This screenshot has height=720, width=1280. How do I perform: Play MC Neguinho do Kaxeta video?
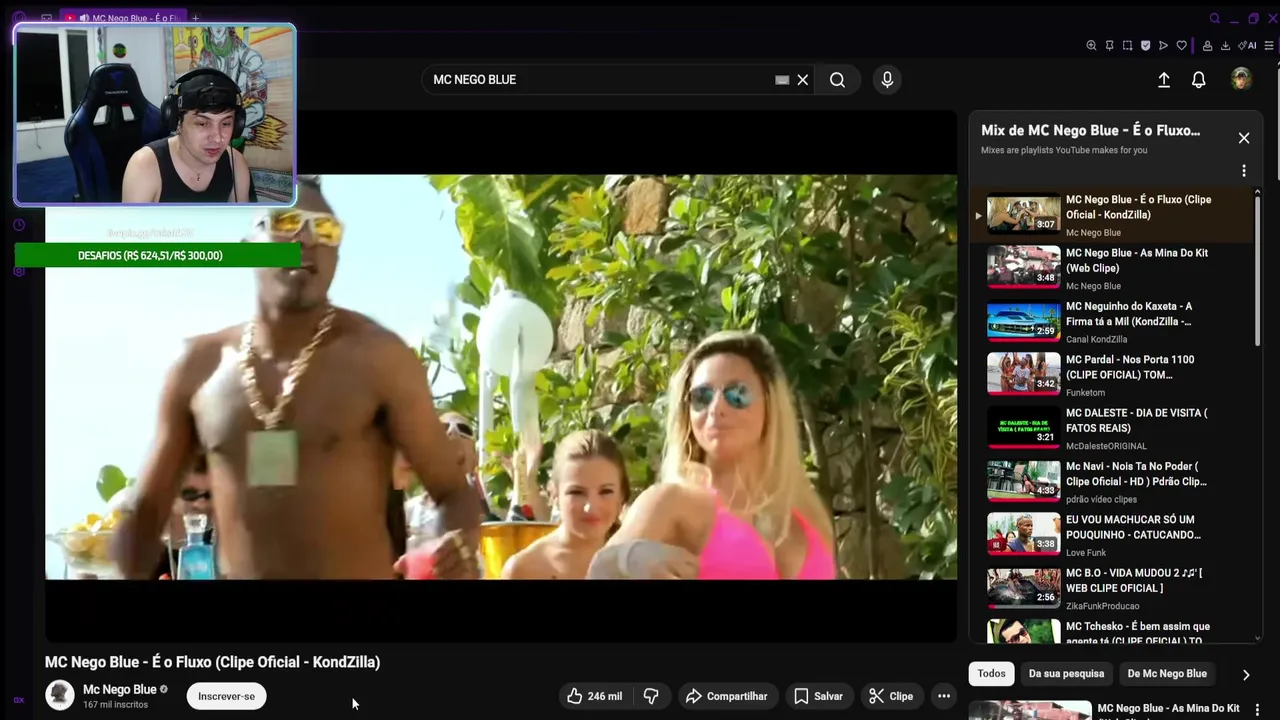(x=1110, y=321)
